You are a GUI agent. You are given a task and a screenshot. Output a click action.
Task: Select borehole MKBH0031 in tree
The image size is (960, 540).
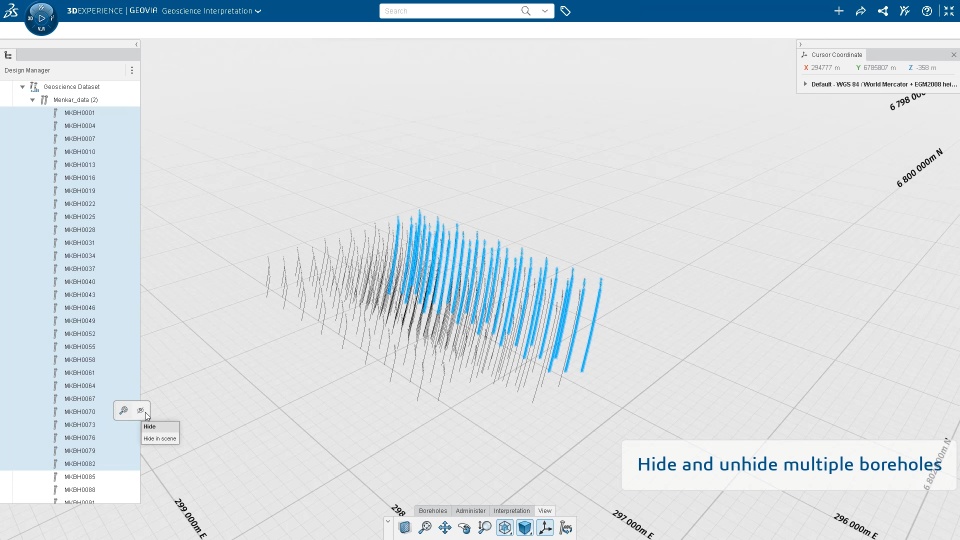point(80,243)
